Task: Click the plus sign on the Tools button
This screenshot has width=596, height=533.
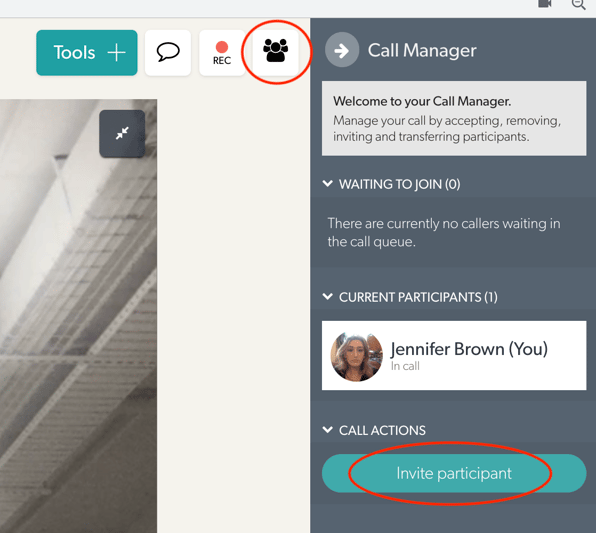Action: point(116,52)
